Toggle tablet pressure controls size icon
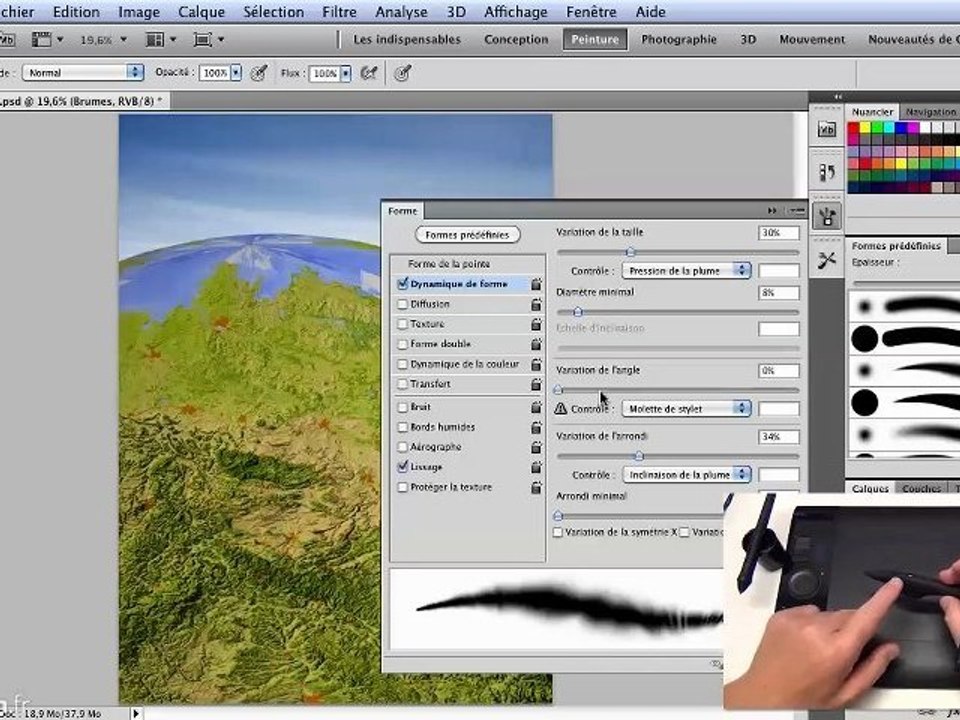 click(402, 73)
